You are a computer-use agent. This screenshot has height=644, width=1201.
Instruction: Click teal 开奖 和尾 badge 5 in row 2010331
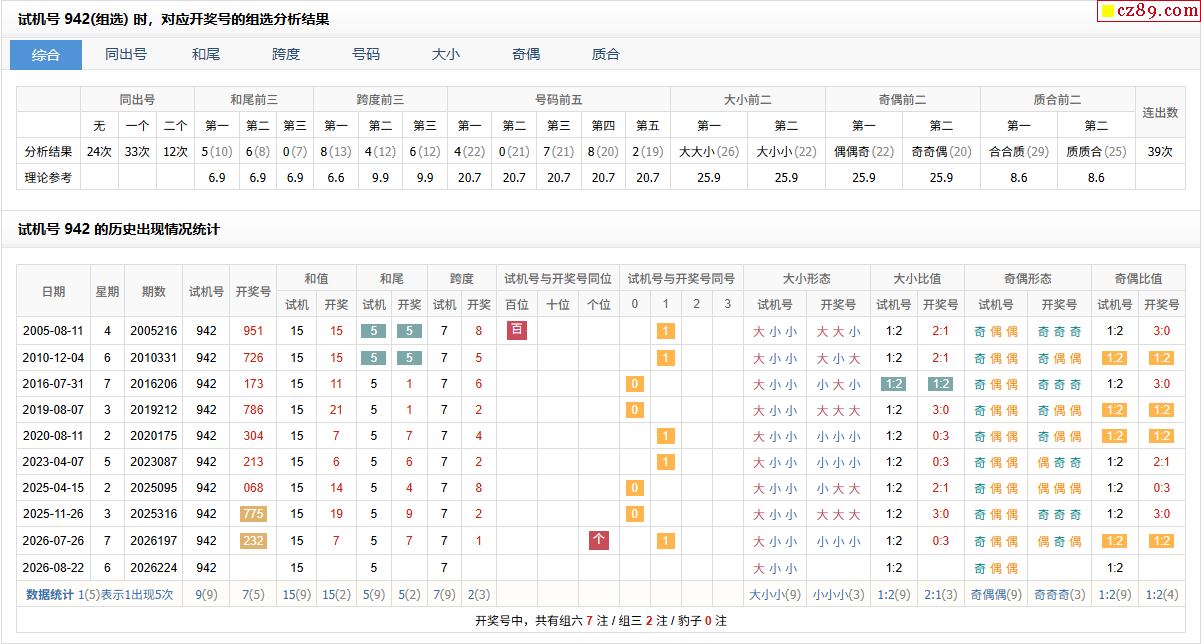point(409,358)
